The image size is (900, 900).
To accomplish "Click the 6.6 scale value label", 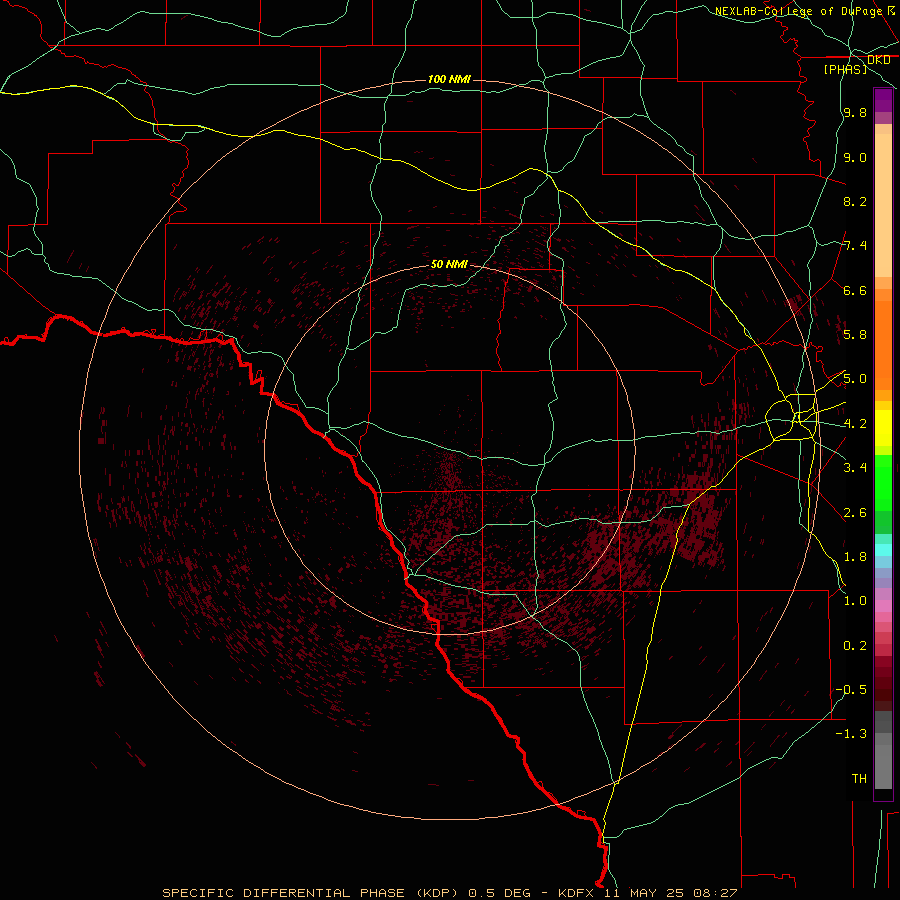I will (855, 290).
